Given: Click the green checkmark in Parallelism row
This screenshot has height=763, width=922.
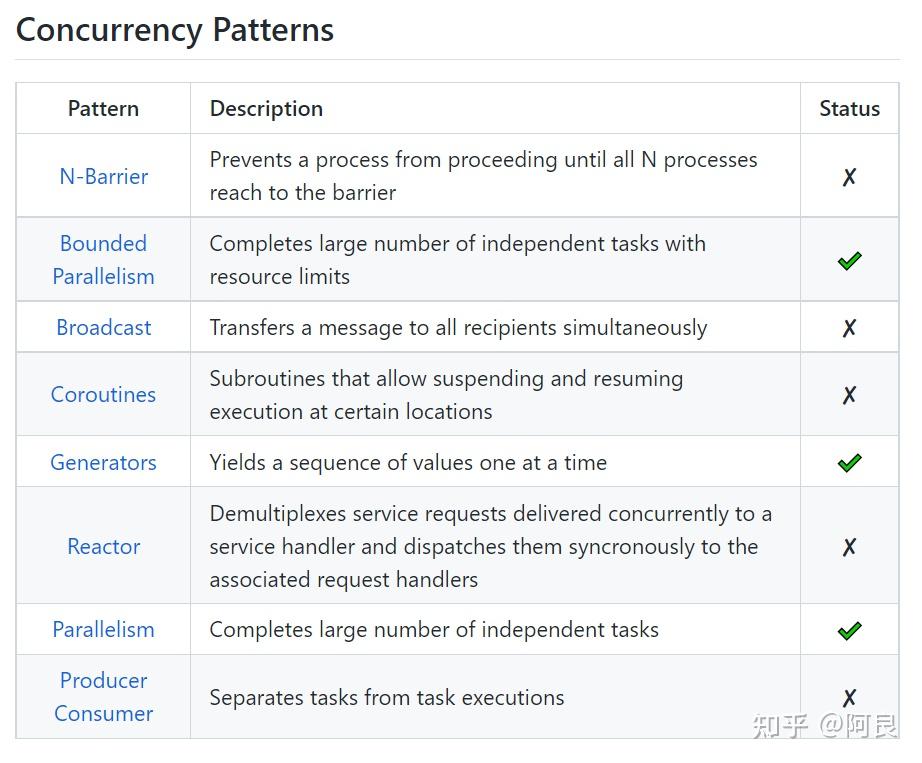Looking at the screenshot, I should click(849, 631).
